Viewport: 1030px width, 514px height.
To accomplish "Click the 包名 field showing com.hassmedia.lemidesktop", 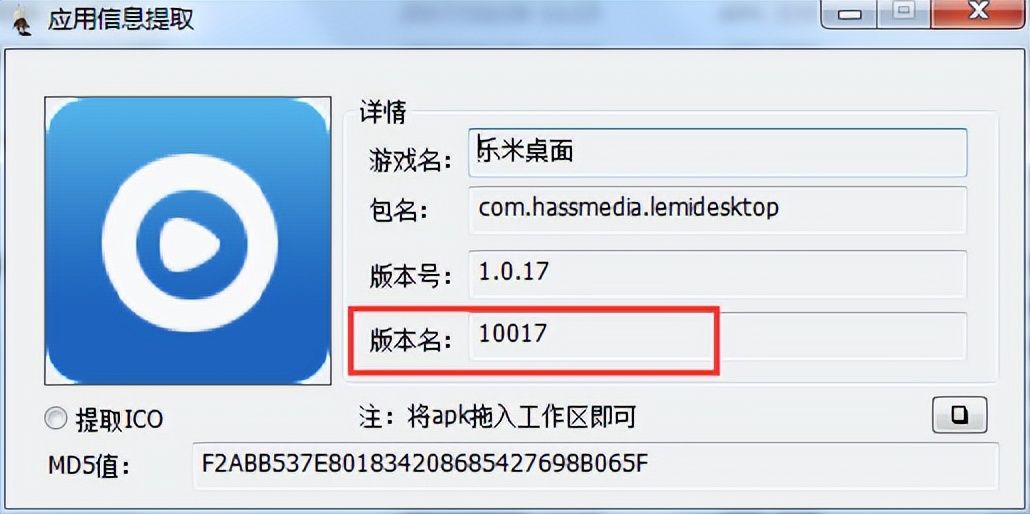I will coord(717,210).
